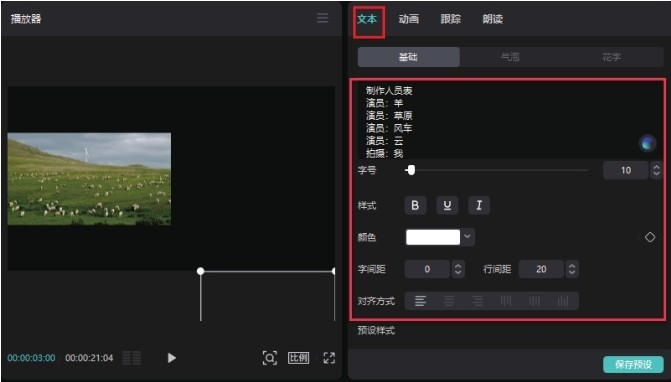Click the text box corner handle in preview
The height and width of the screenshot is (382, 671).
coord(200,271)
